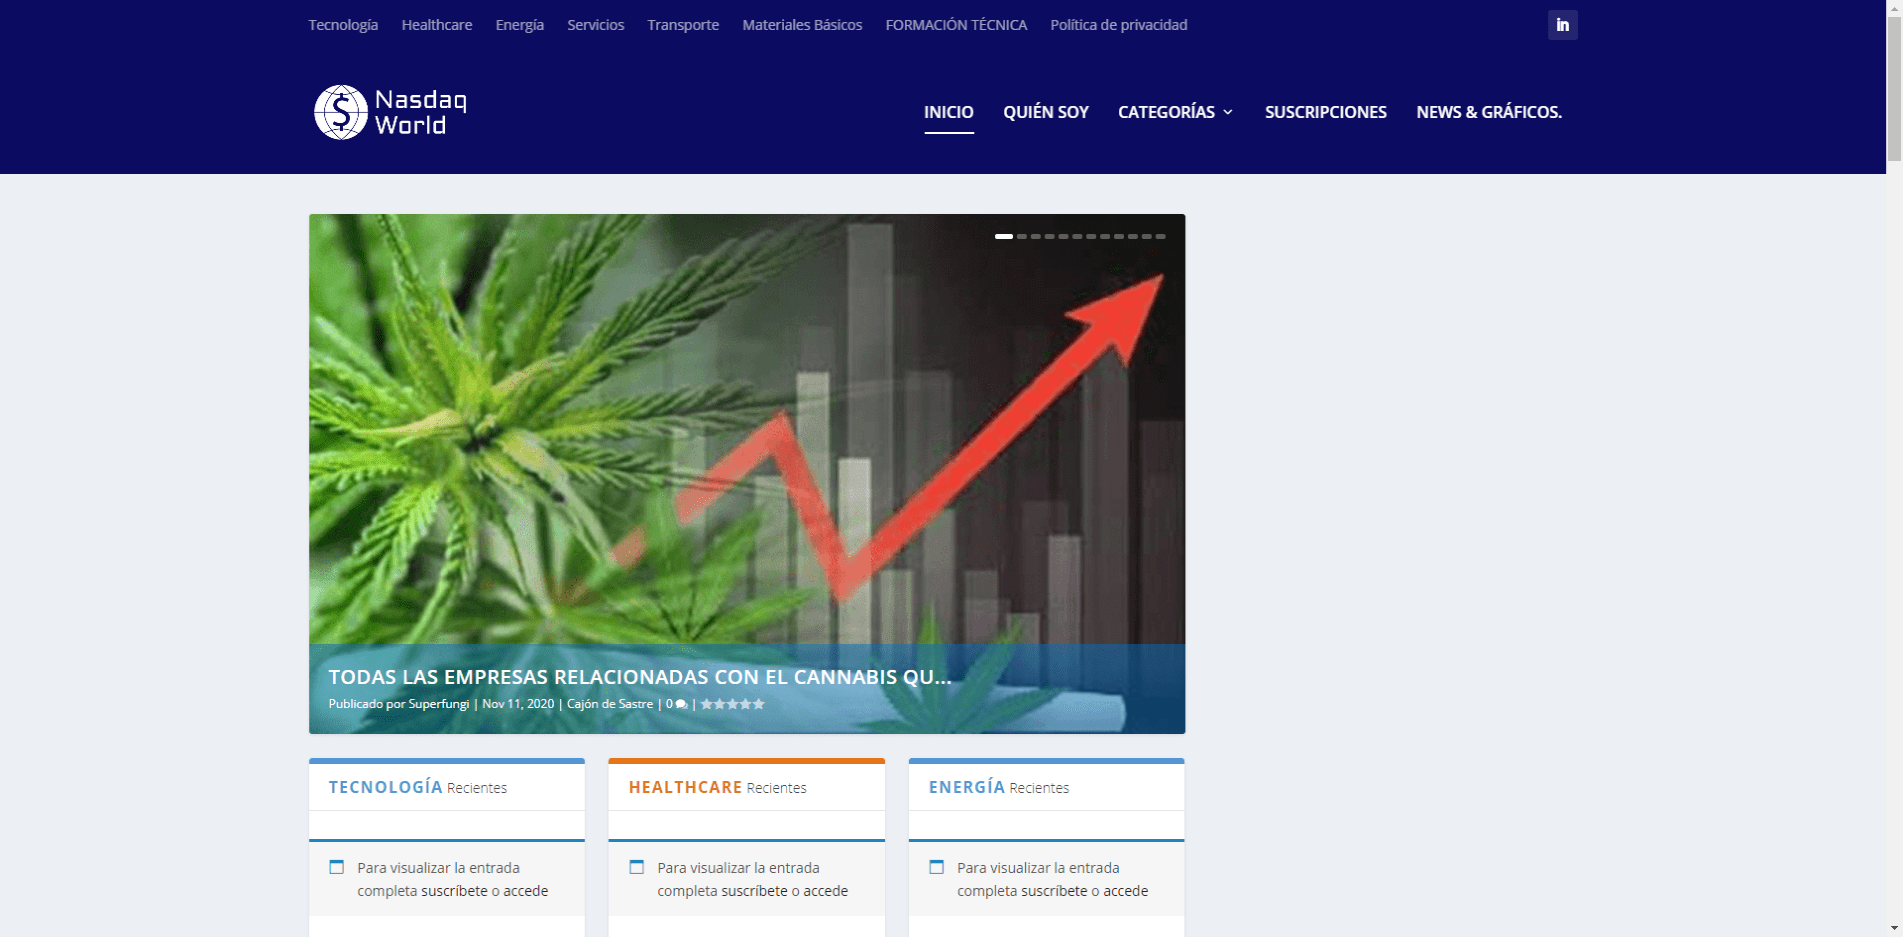Viewport: 1903px width, 937px height.
Task: Open Materiales Básicos top link
Action: pyautogui.click(x=802, y=25)
